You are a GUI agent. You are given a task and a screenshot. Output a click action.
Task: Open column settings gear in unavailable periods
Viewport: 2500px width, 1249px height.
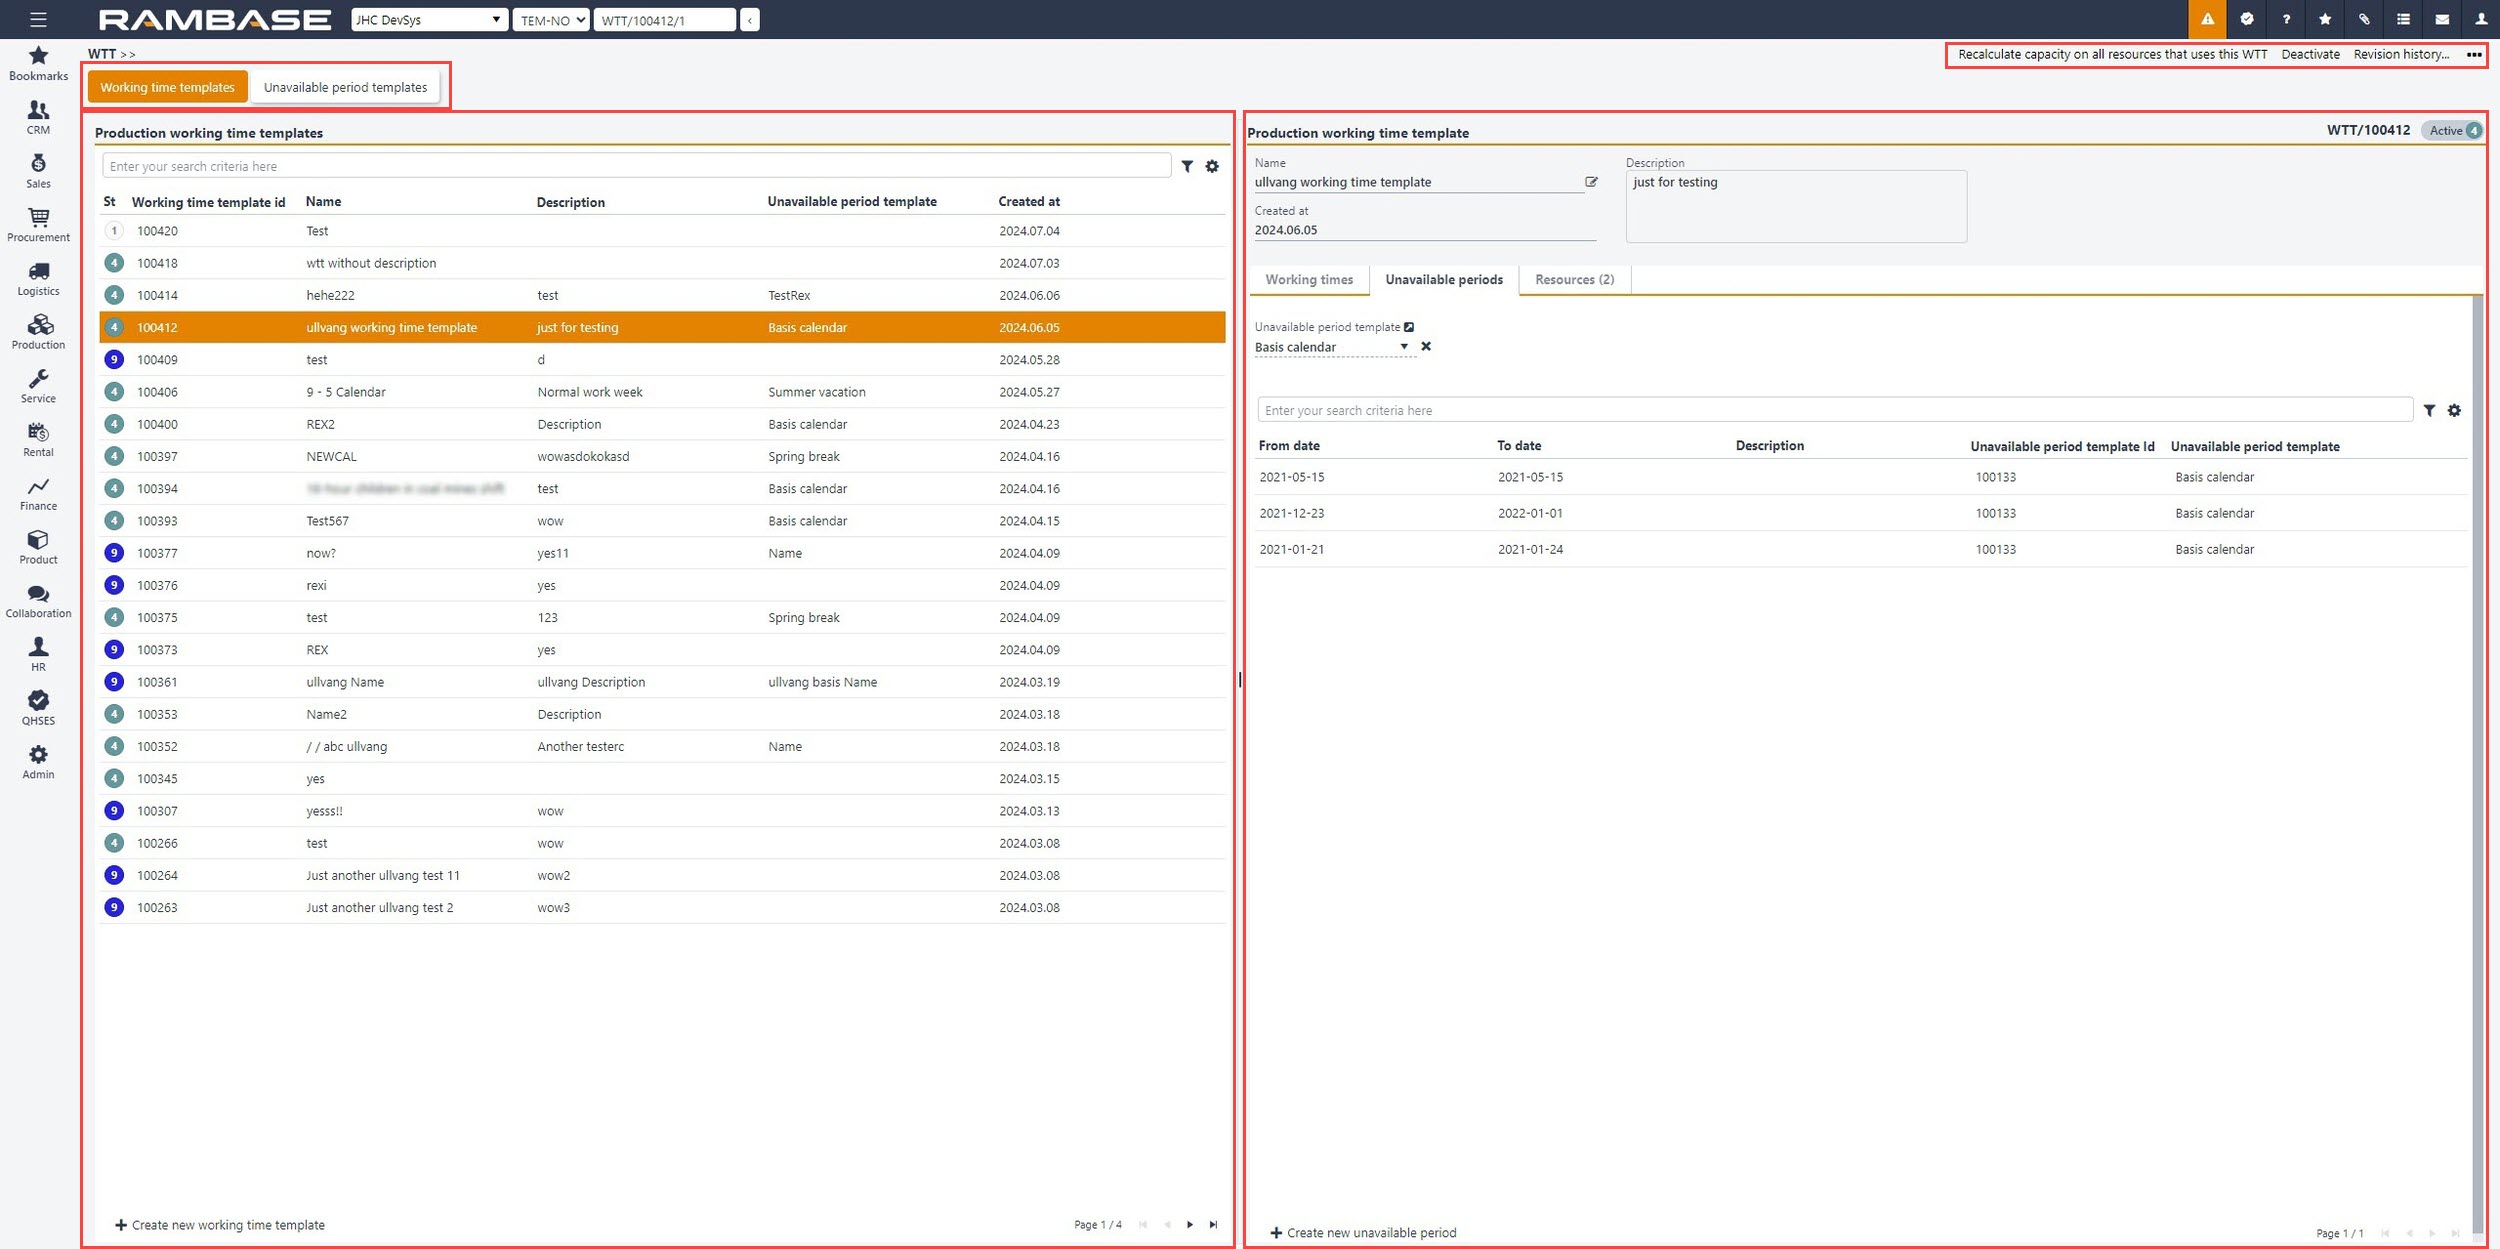click(x=2454, y=410)
